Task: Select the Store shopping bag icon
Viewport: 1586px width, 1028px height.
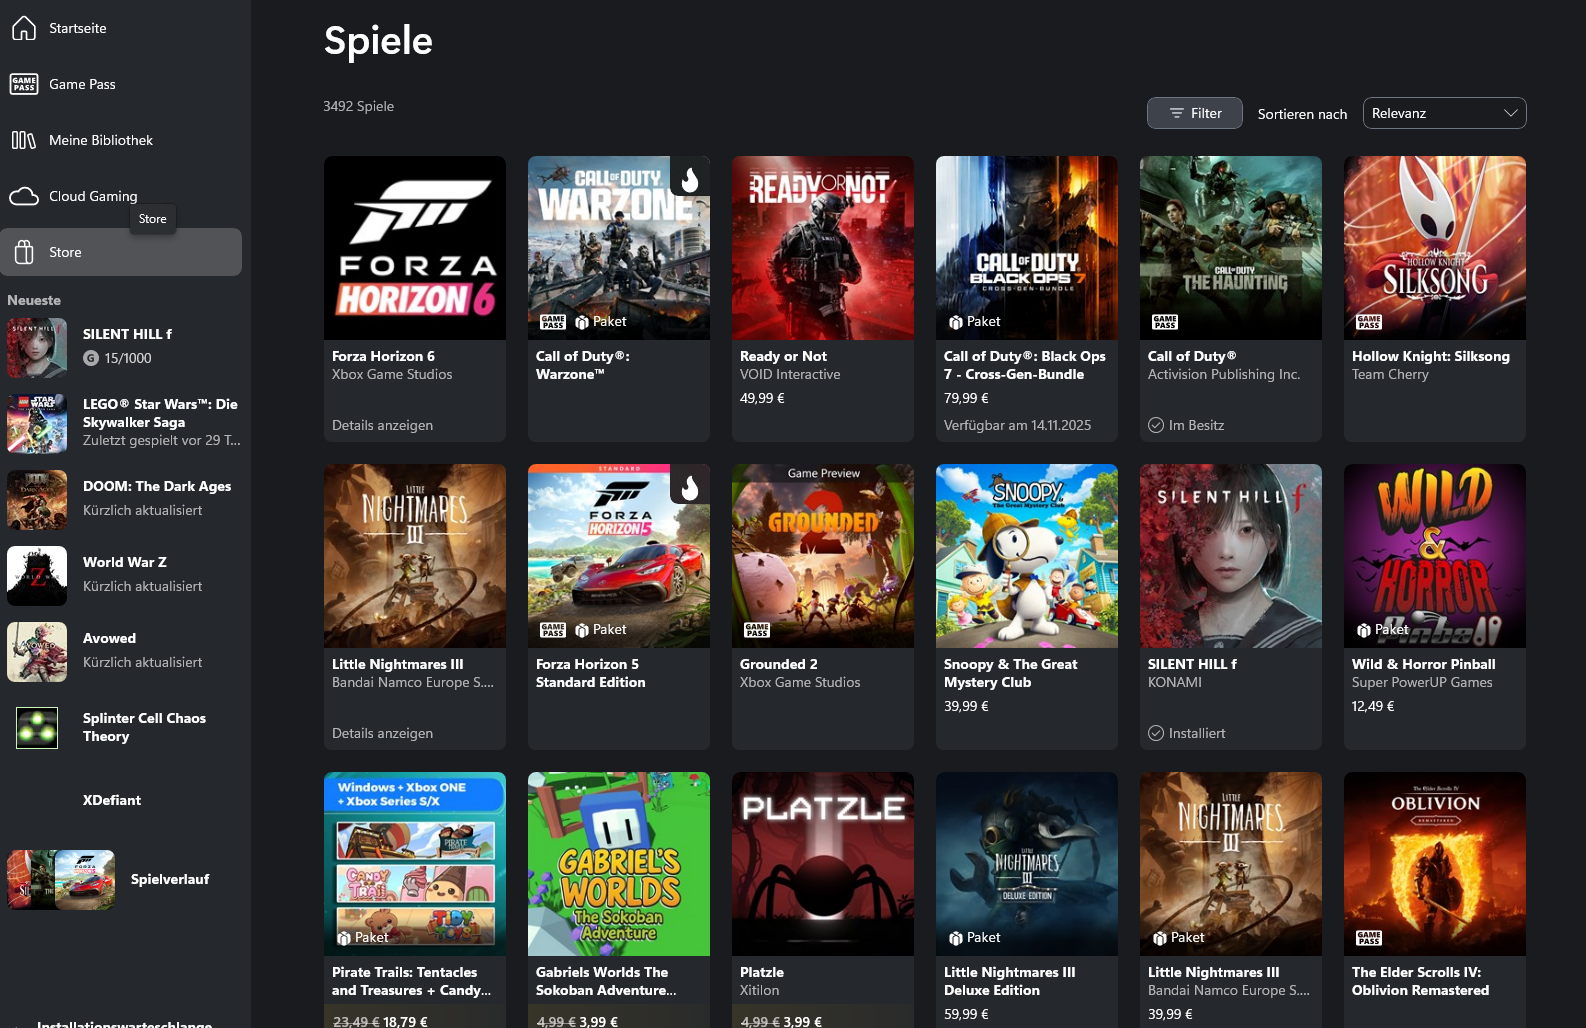Action: pyautogui.click(x=24, y=252)
